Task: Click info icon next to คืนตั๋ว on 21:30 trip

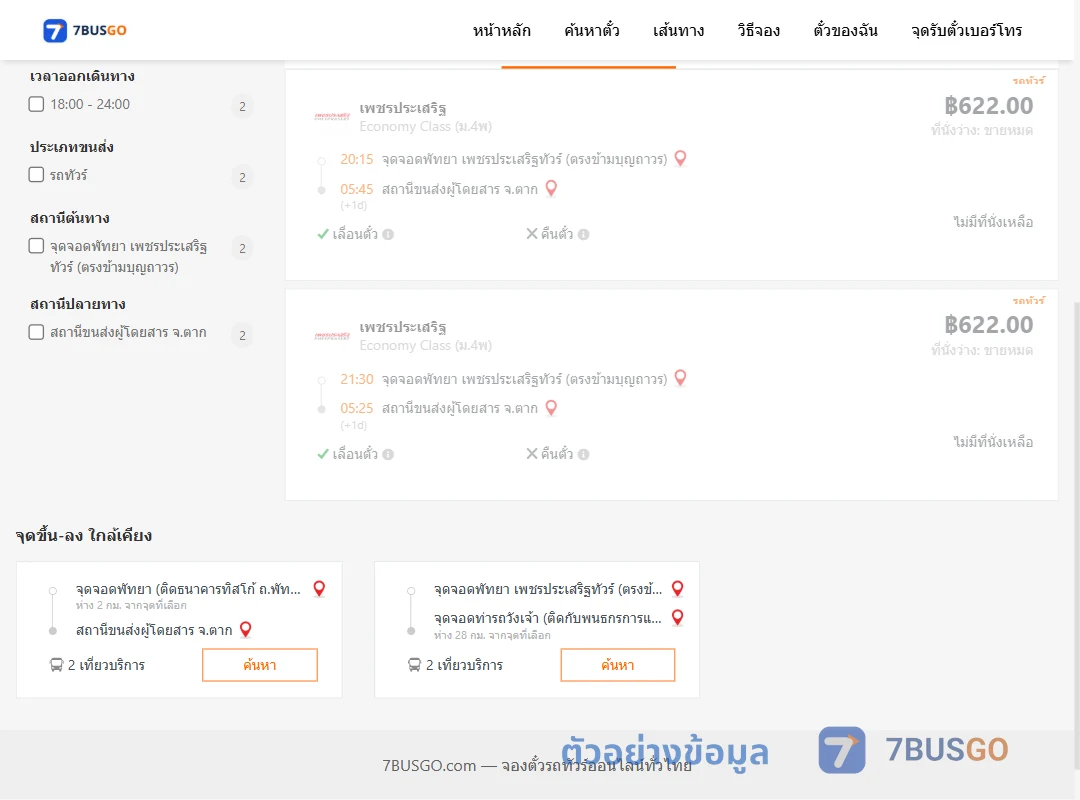Action: [583, 454]
